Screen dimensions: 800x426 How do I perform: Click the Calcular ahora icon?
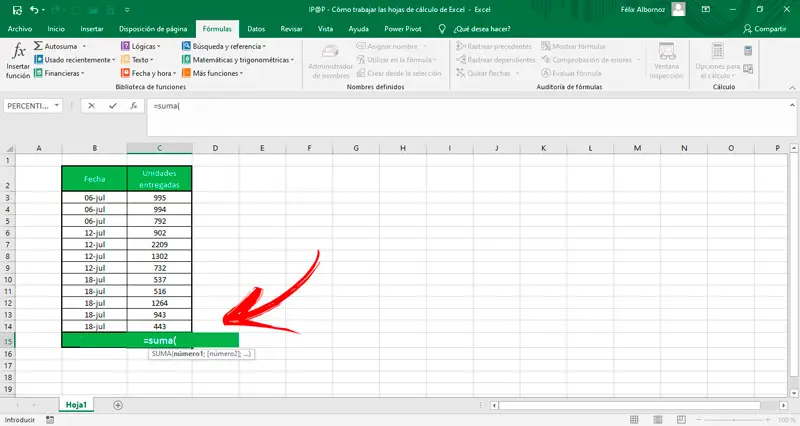point(748,51)
